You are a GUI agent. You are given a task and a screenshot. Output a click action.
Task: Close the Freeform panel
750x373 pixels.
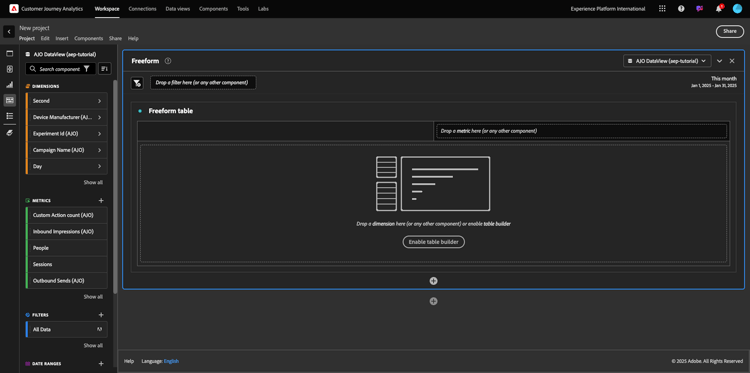[x=732, y=61]
